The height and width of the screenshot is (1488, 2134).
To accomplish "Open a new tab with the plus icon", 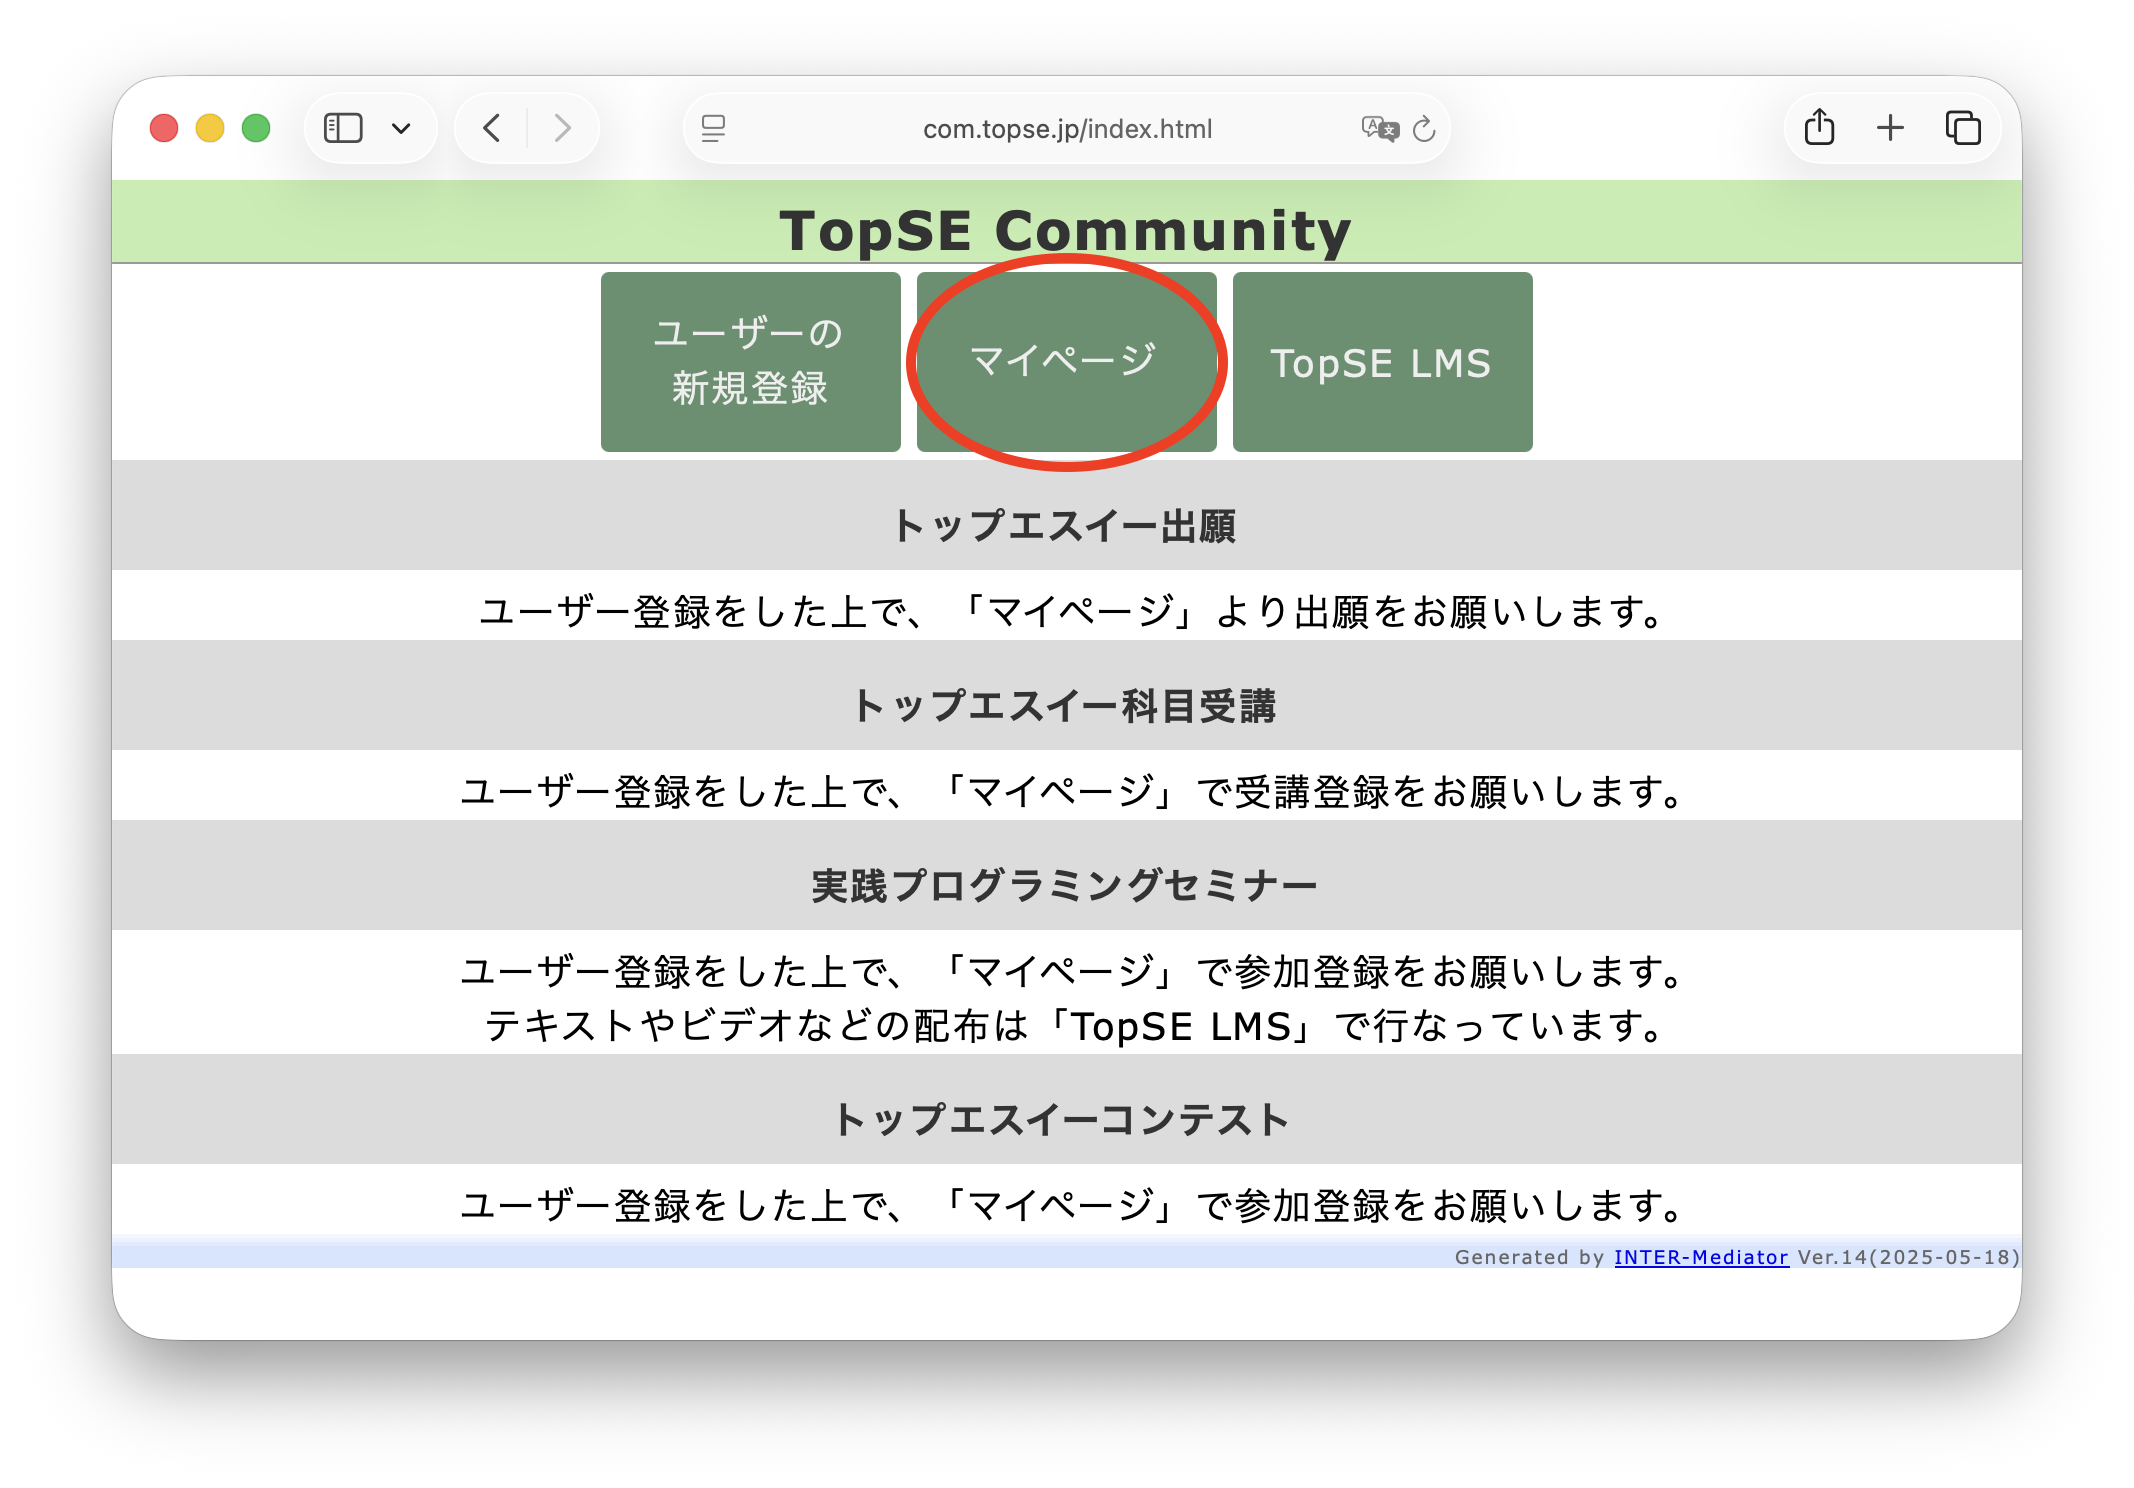I will (x=1891, y=127).
